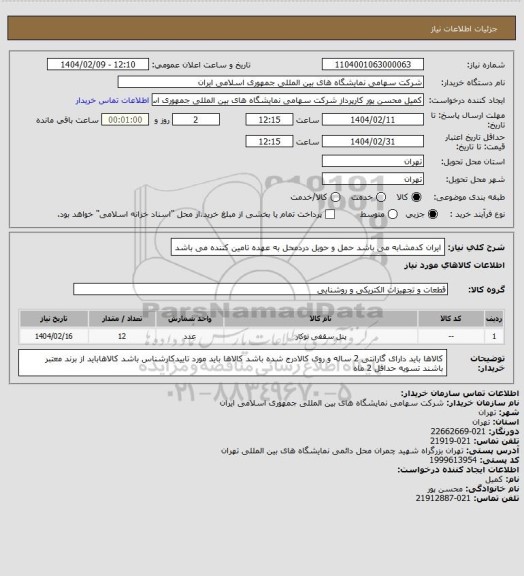Click the delivery city field
Screen dimensions: 524x576
pyautogui.click(x=373, y=179)
